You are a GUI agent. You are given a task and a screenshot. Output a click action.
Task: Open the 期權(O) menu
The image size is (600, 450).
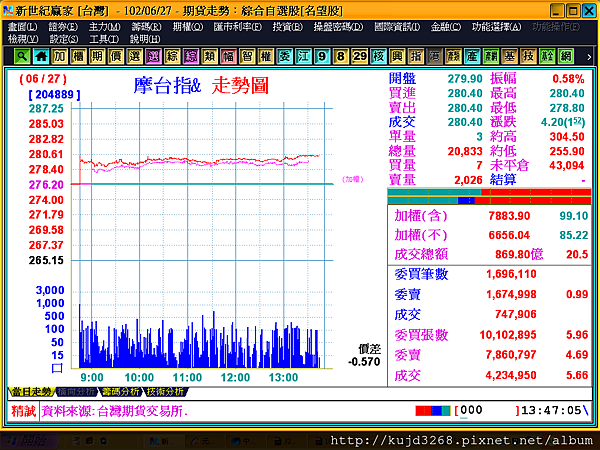tap(188, 27)
